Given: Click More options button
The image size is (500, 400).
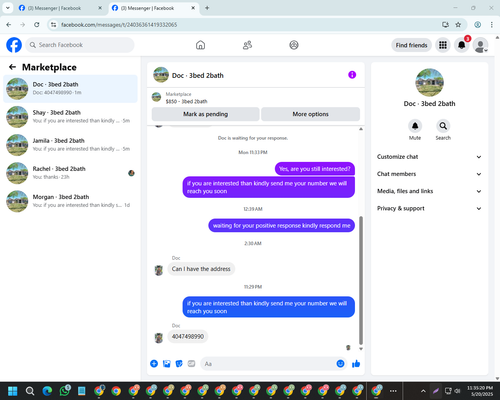Looking at the screenshot, I should coord(310,114).
